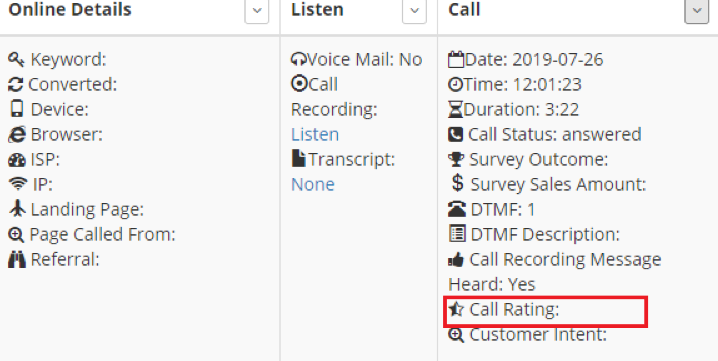This screenshot has height=361, width=718.
Task: Click the dollar Survey Sales Amount icon
Action: point(457,183)
